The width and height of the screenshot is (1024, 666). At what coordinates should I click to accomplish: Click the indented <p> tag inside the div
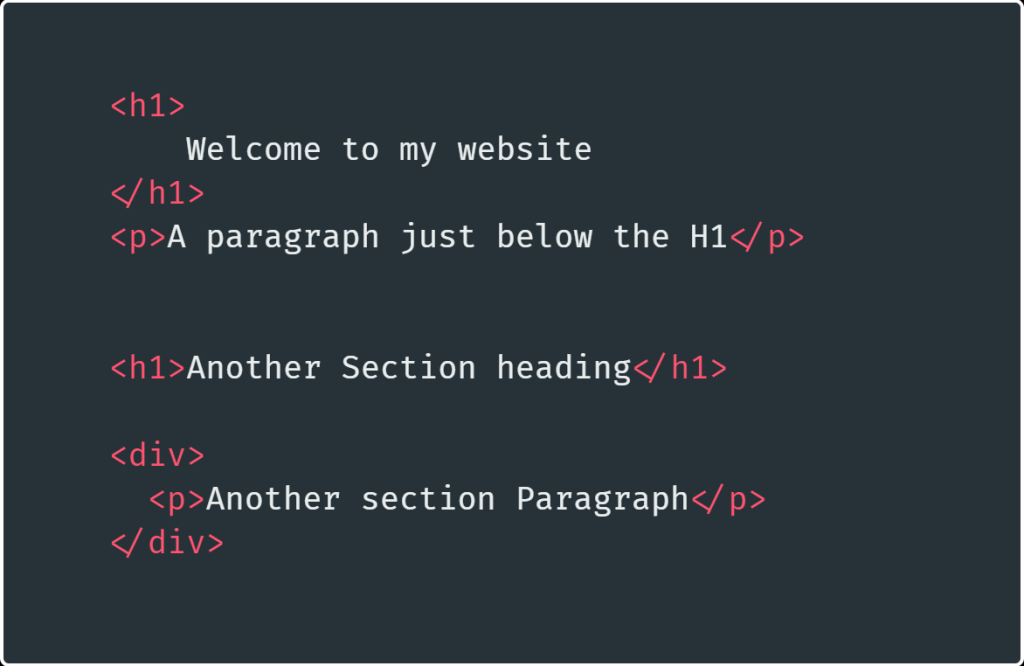click(x=177, y=500)
